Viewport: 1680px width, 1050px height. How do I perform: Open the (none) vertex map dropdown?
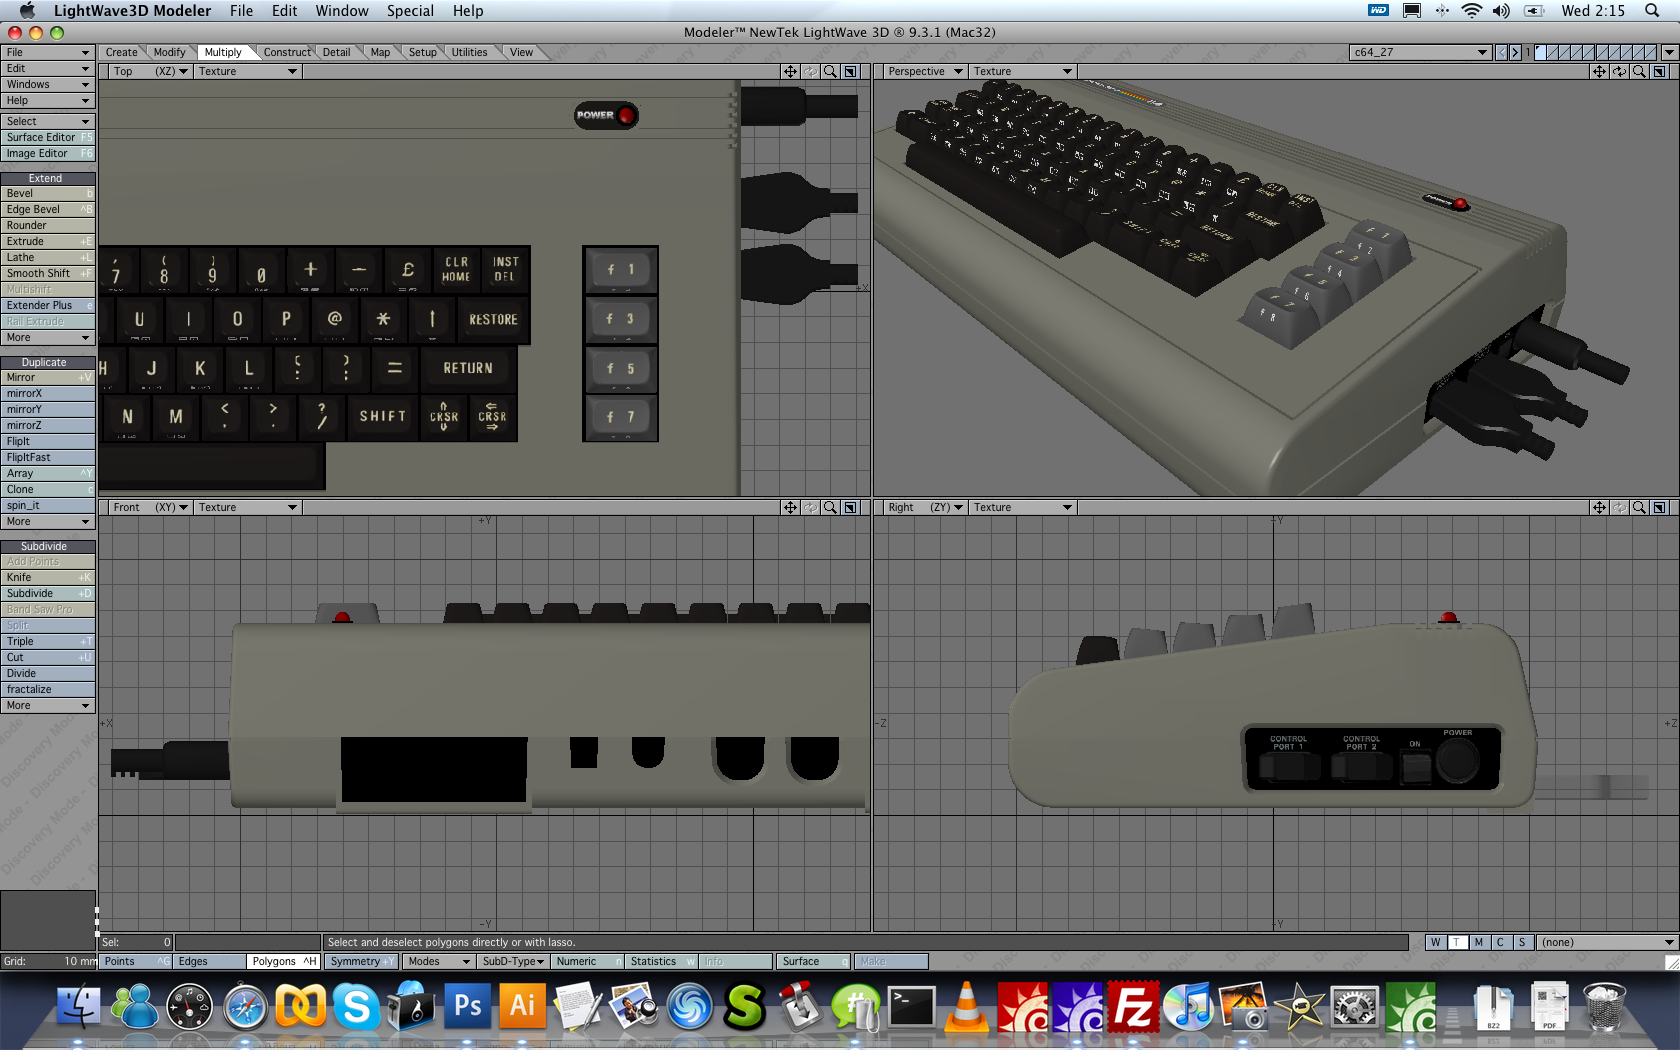[x=1606, y=943]
